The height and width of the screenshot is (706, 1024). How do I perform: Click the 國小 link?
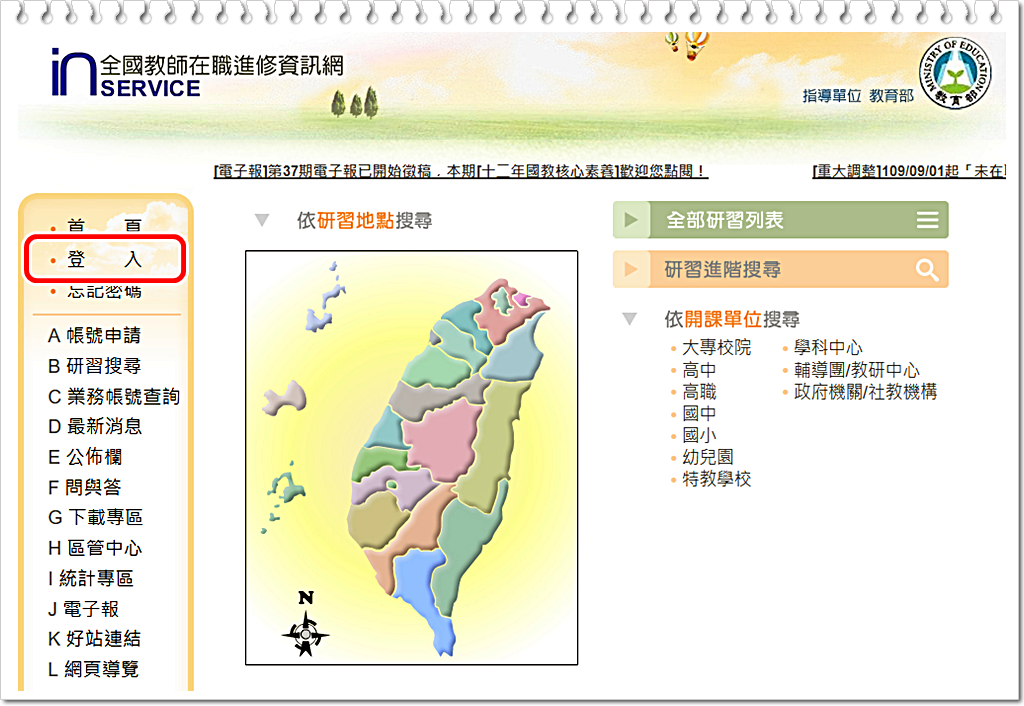(699, 435)
